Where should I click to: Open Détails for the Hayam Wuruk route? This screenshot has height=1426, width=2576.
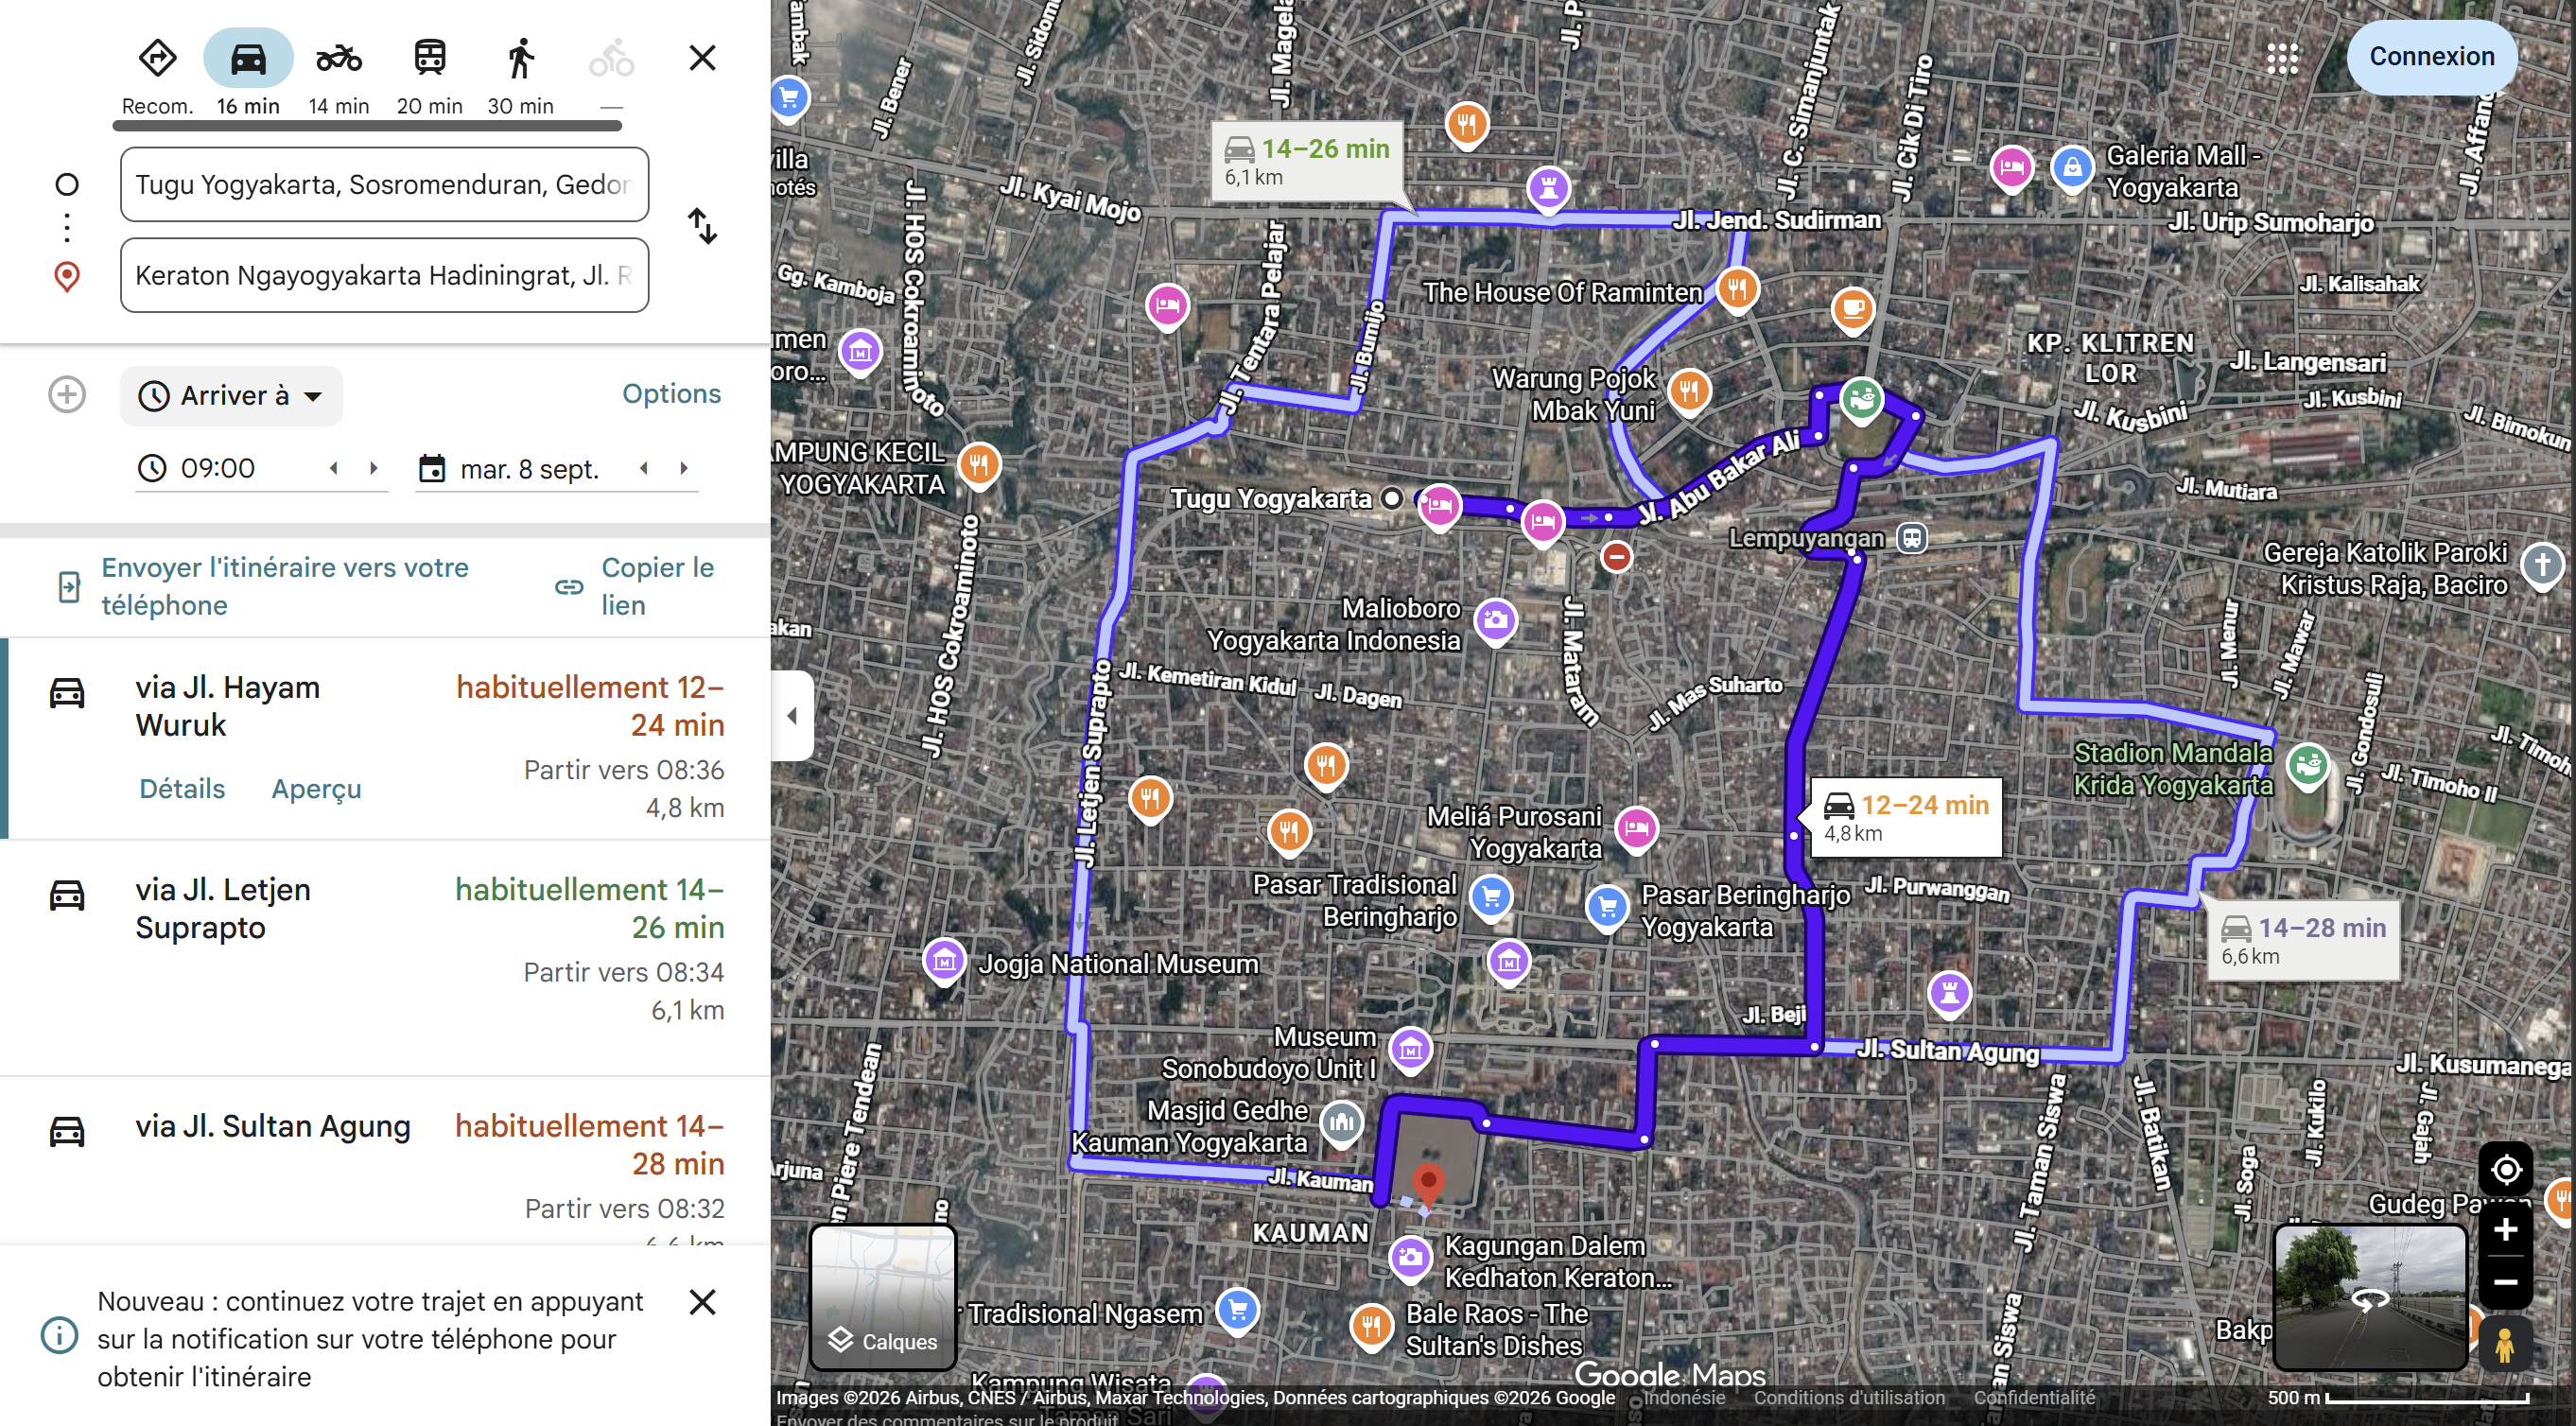click(182, 789)
